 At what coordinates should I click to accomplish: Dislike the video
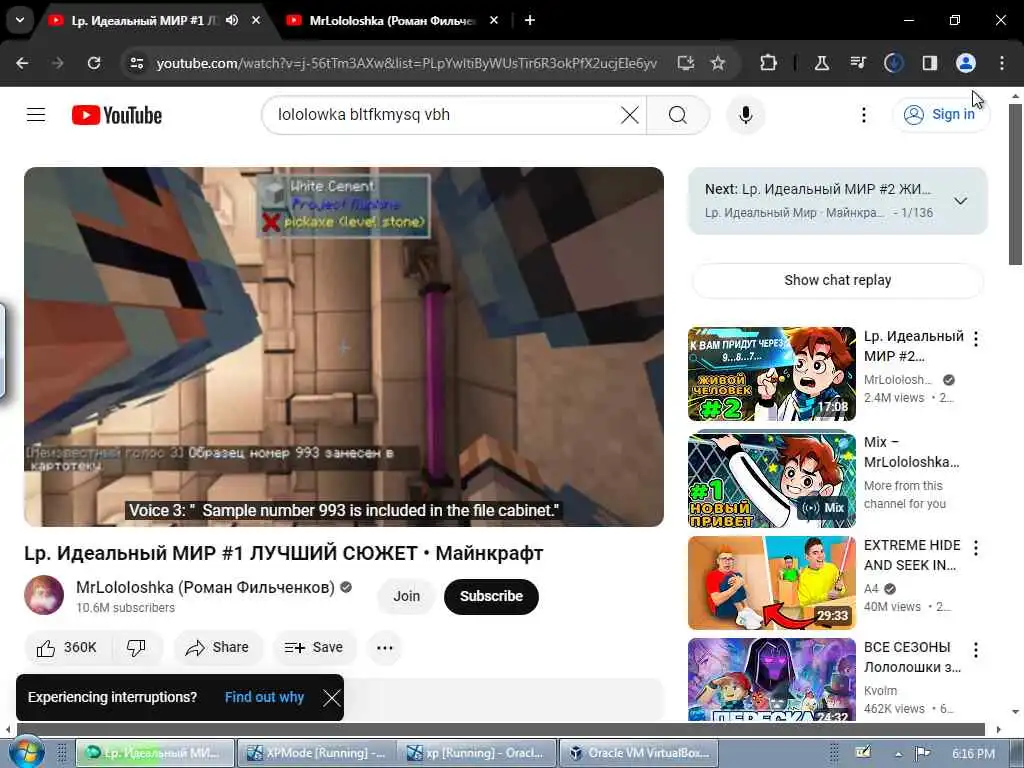coord(136,647)
